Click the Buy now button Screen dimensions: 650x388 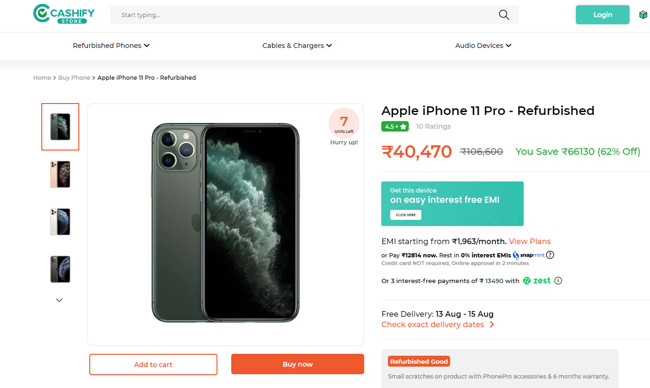(297, 364)
